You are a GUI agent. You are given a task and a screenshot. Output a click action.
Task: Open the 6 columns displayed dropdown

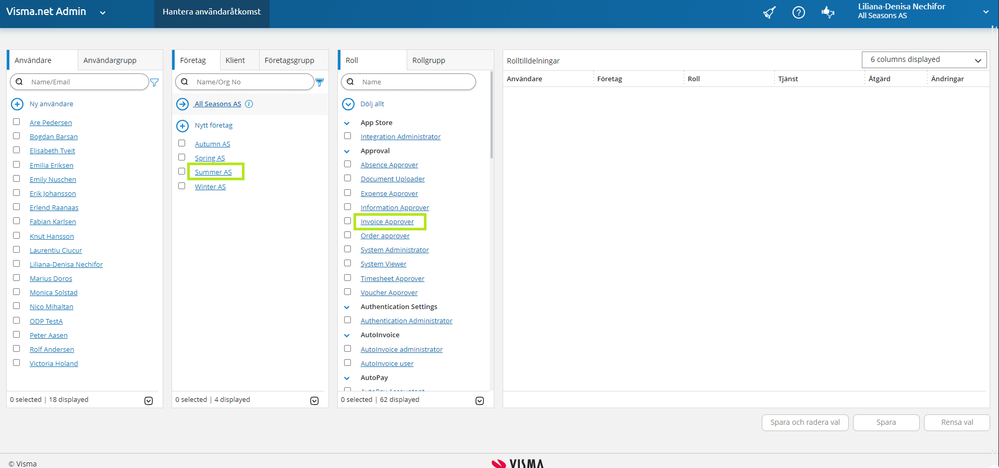pos(923,59)
